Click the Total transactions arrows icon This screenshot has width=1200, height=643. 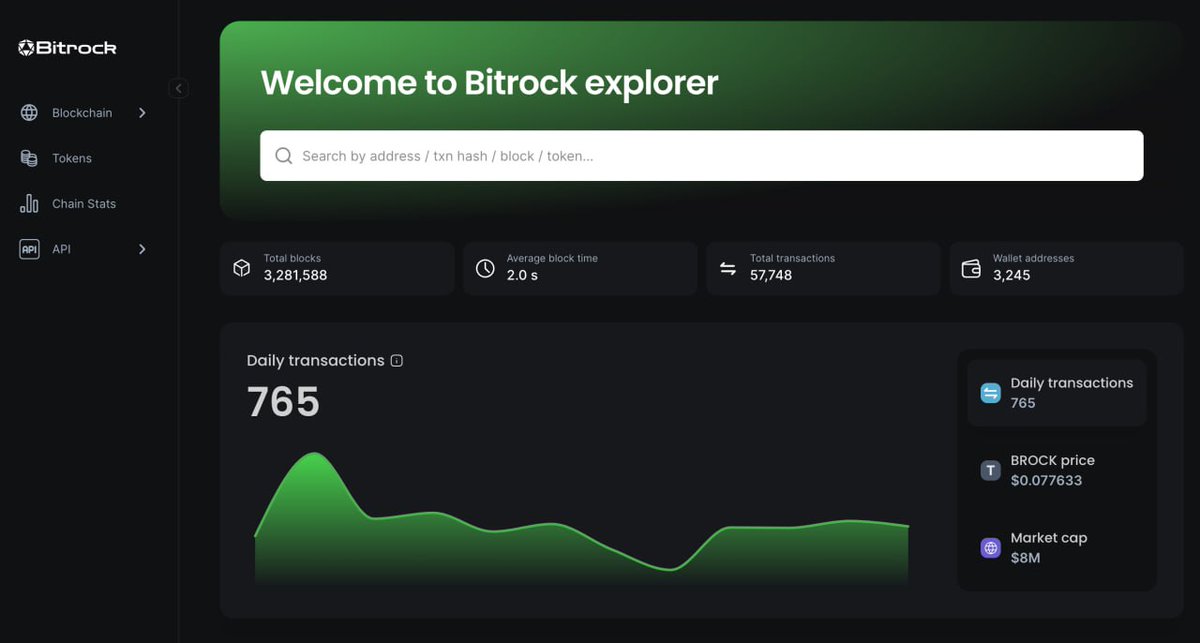[728, 268]
